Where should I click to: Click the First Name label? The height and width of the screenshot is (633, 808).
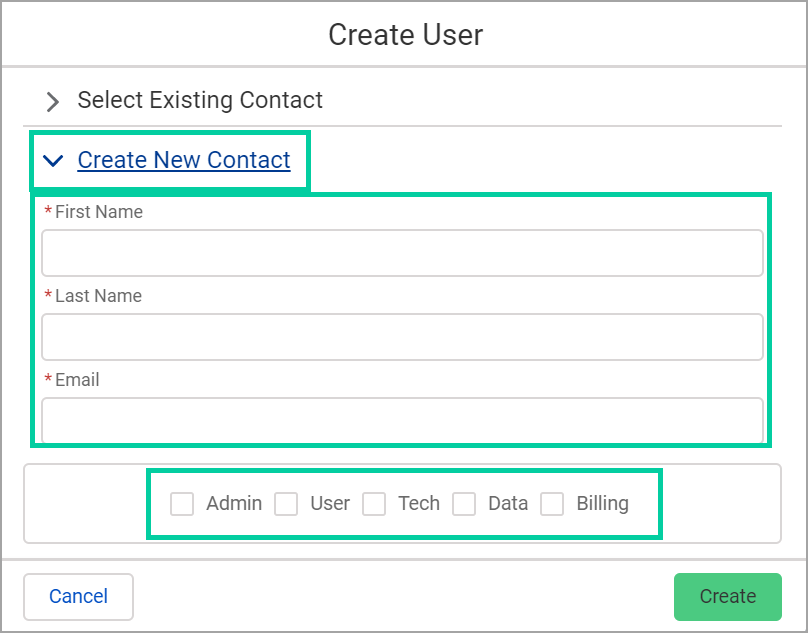click(102, 212)
